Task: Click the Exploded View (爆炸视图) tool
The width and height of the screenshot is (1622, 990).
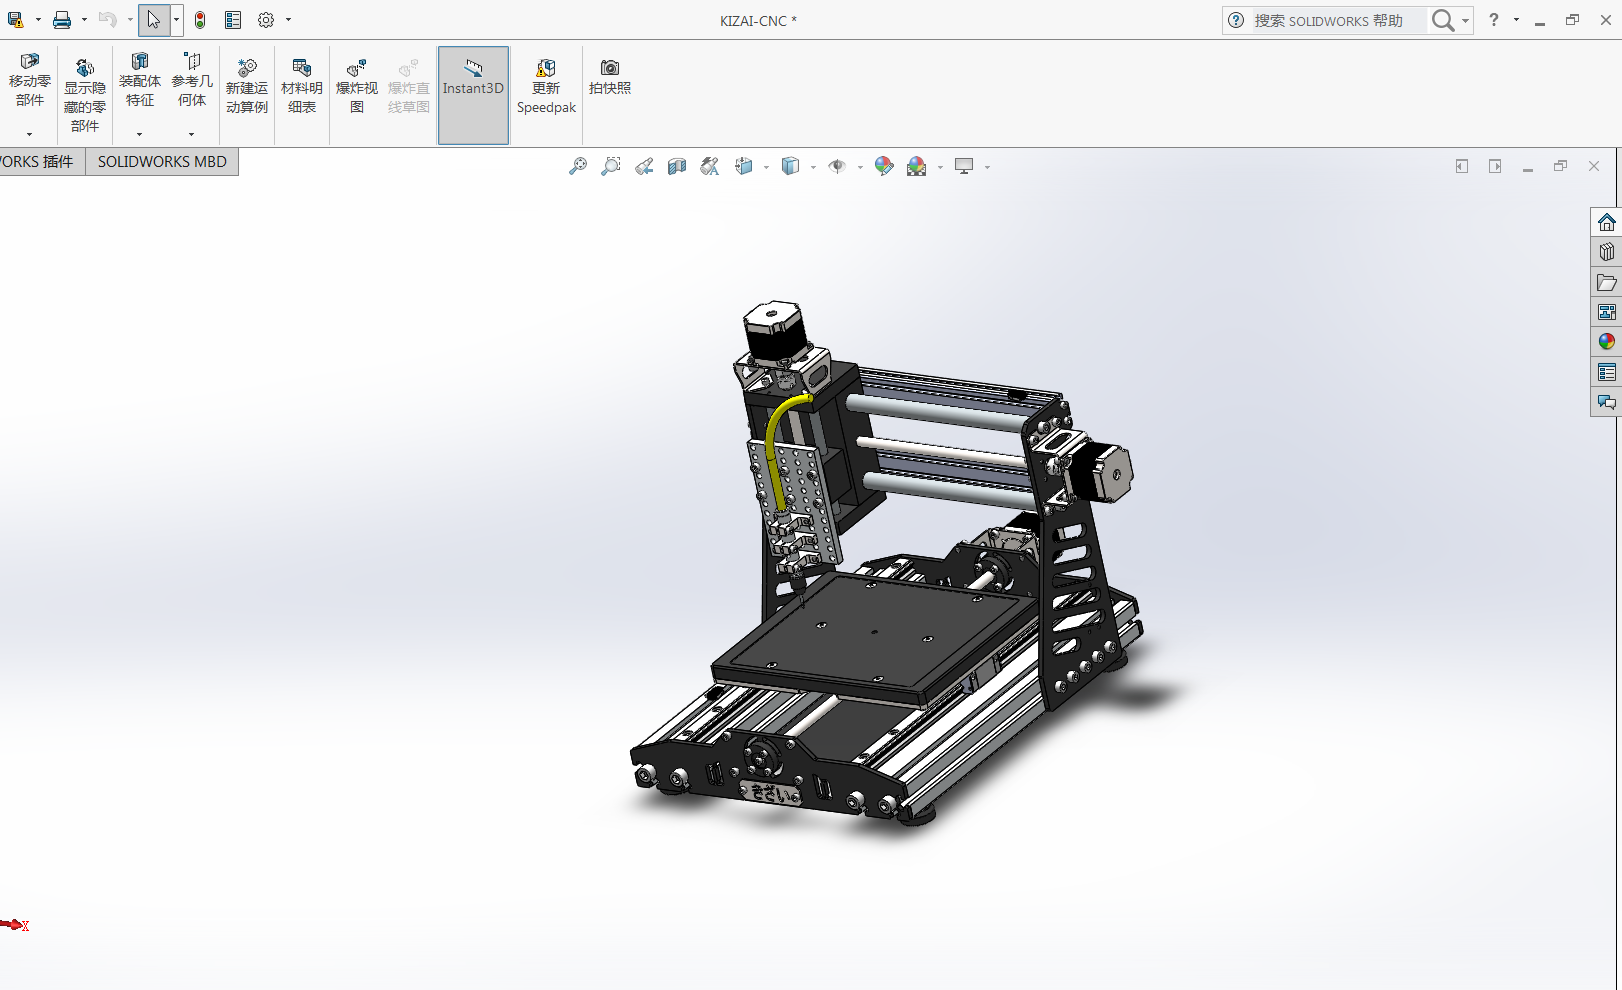Action: [x=357, y=87]
